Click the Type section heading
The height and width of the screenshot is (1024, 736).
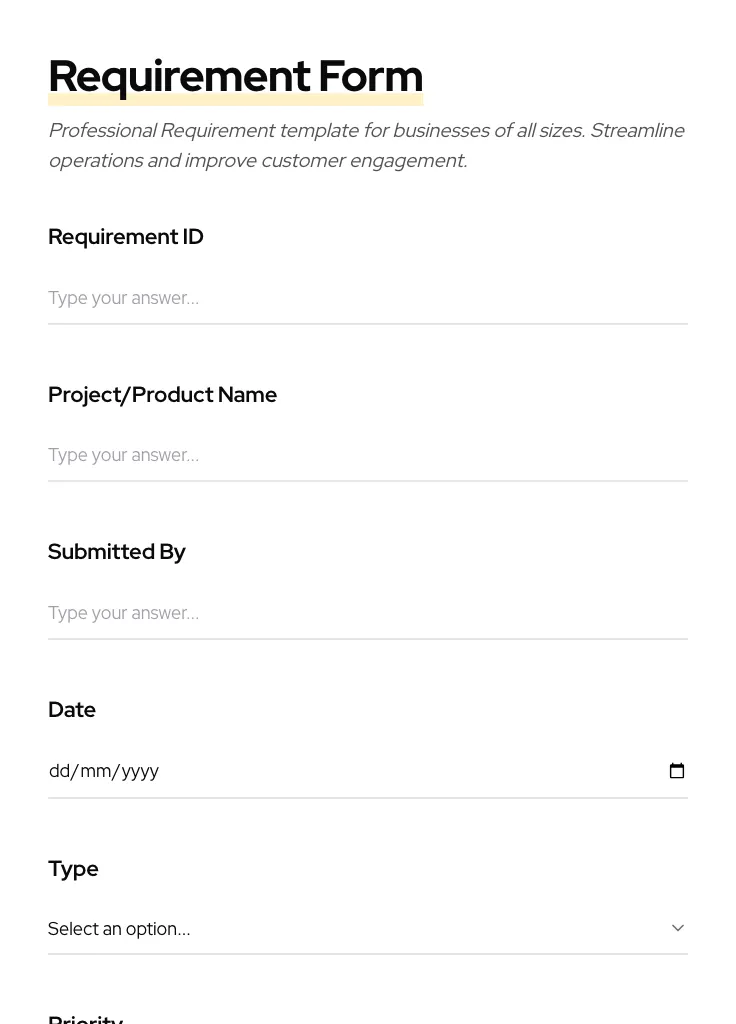(x=73, y=868)
